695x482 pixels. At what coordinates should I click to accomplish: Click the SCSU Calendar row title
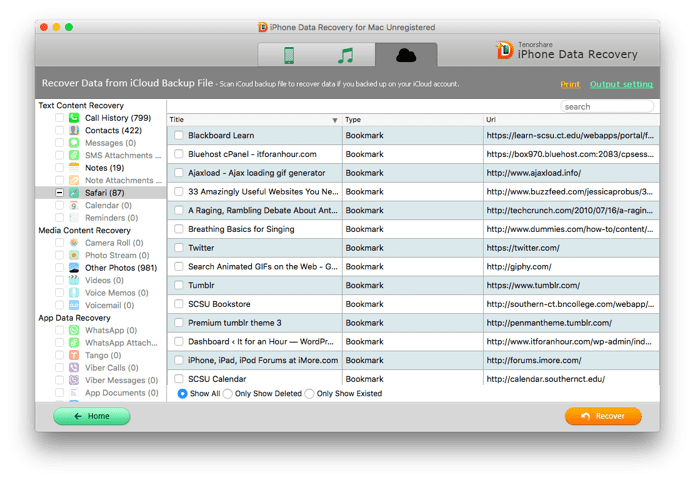tap(217, 379)
